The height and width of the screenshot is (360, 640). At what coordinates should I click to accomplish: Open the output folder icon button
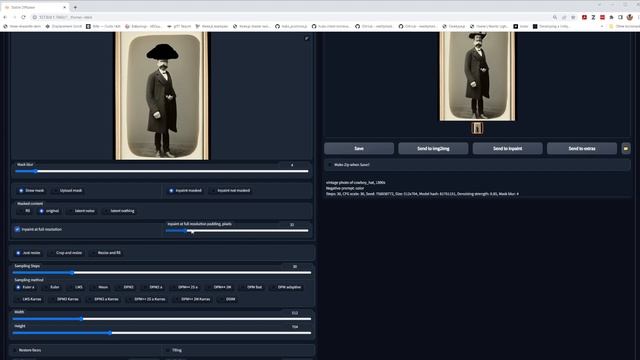coord(626,149)
